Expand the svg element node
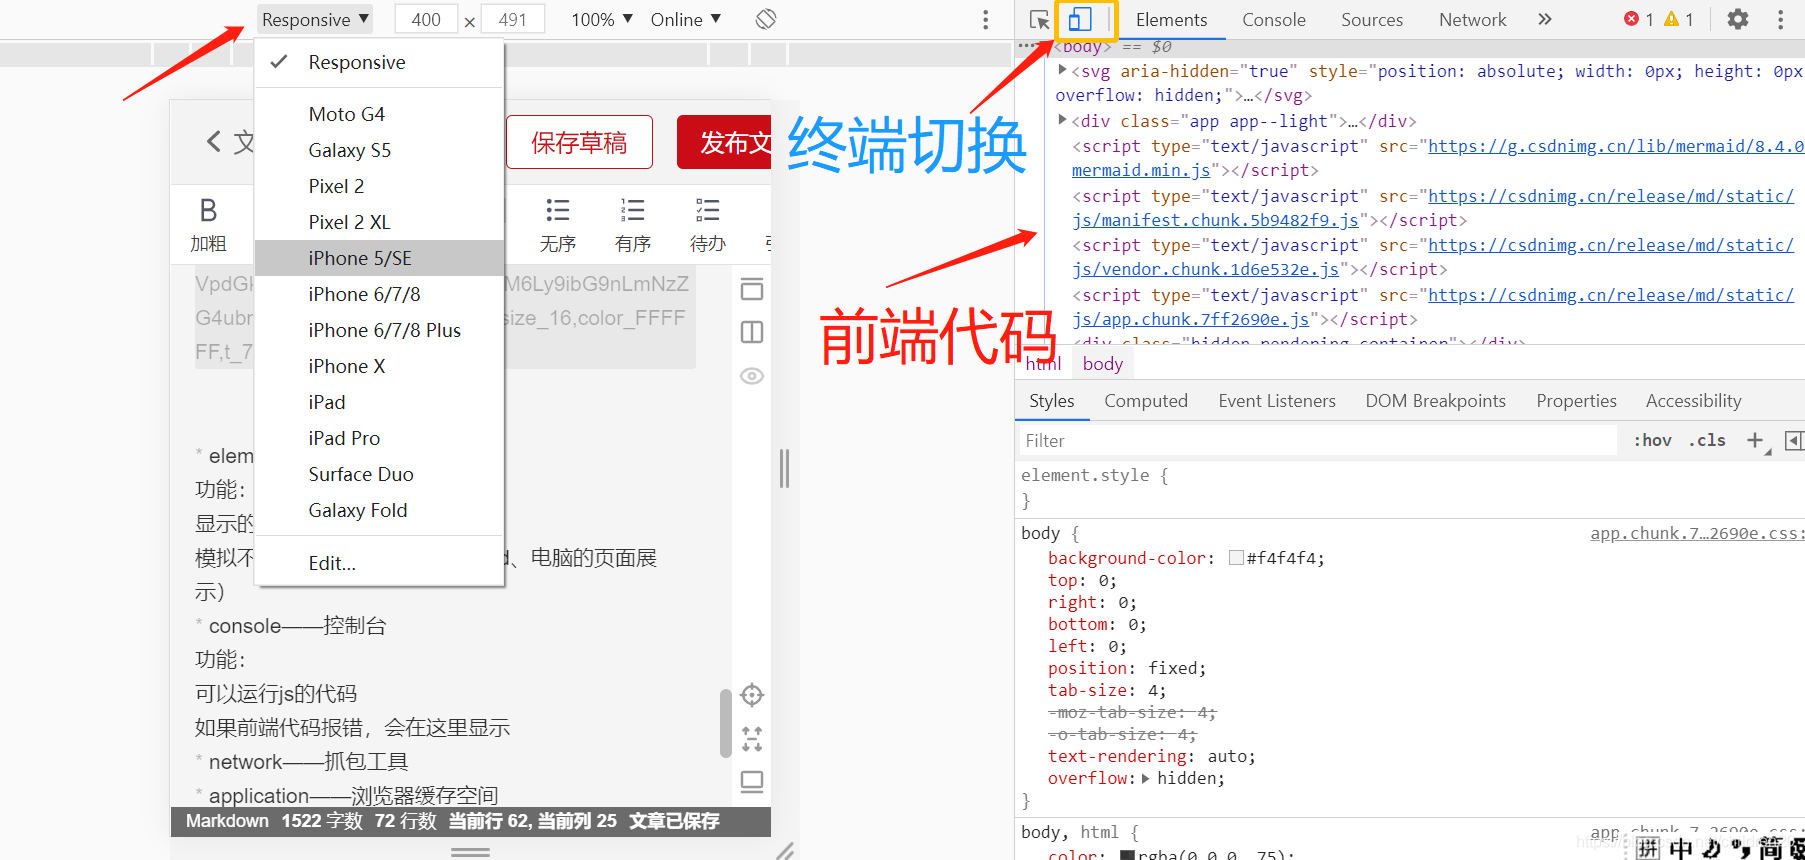This screenshot has width=1805, height=860. 1063,70
